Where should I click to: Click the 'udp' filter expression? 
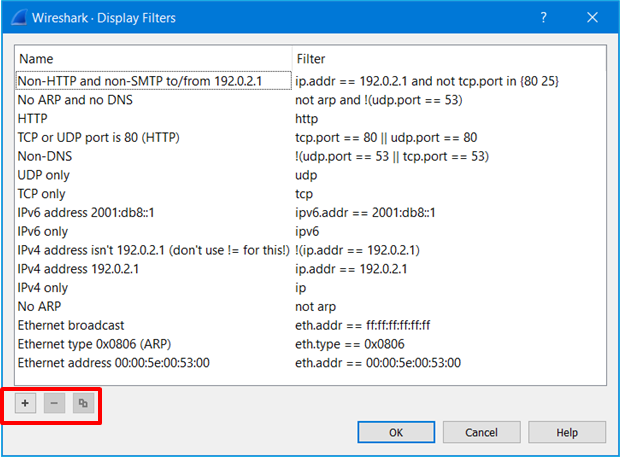306,175
